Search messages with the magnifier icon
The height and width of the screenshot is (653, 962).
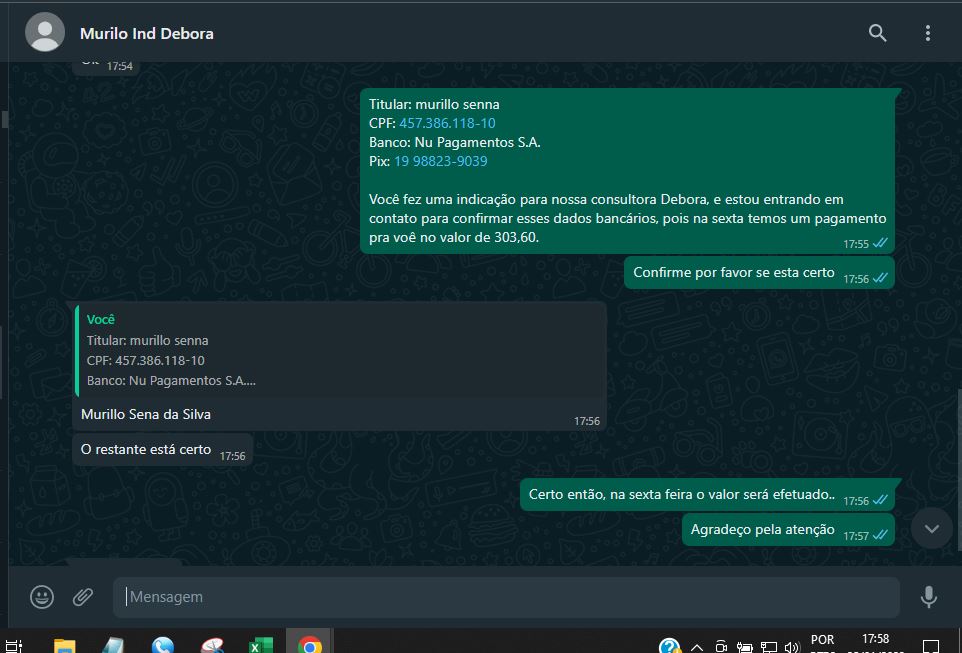point(877,33)
